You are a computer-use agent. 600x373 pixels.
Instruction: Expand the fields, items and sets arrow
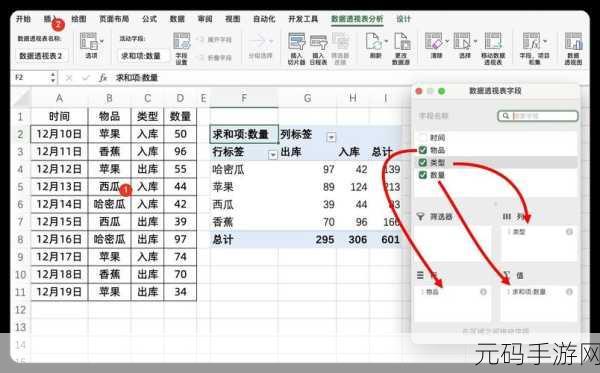(545, 41)
